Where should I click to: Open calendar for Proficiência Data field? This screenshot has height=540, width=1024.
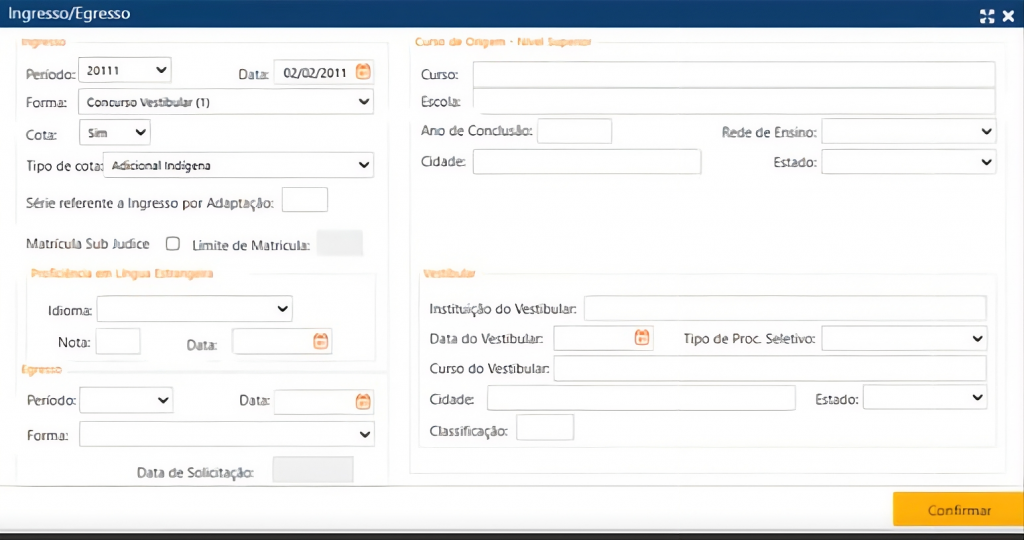pyautogui.click(x=321, y=342)
